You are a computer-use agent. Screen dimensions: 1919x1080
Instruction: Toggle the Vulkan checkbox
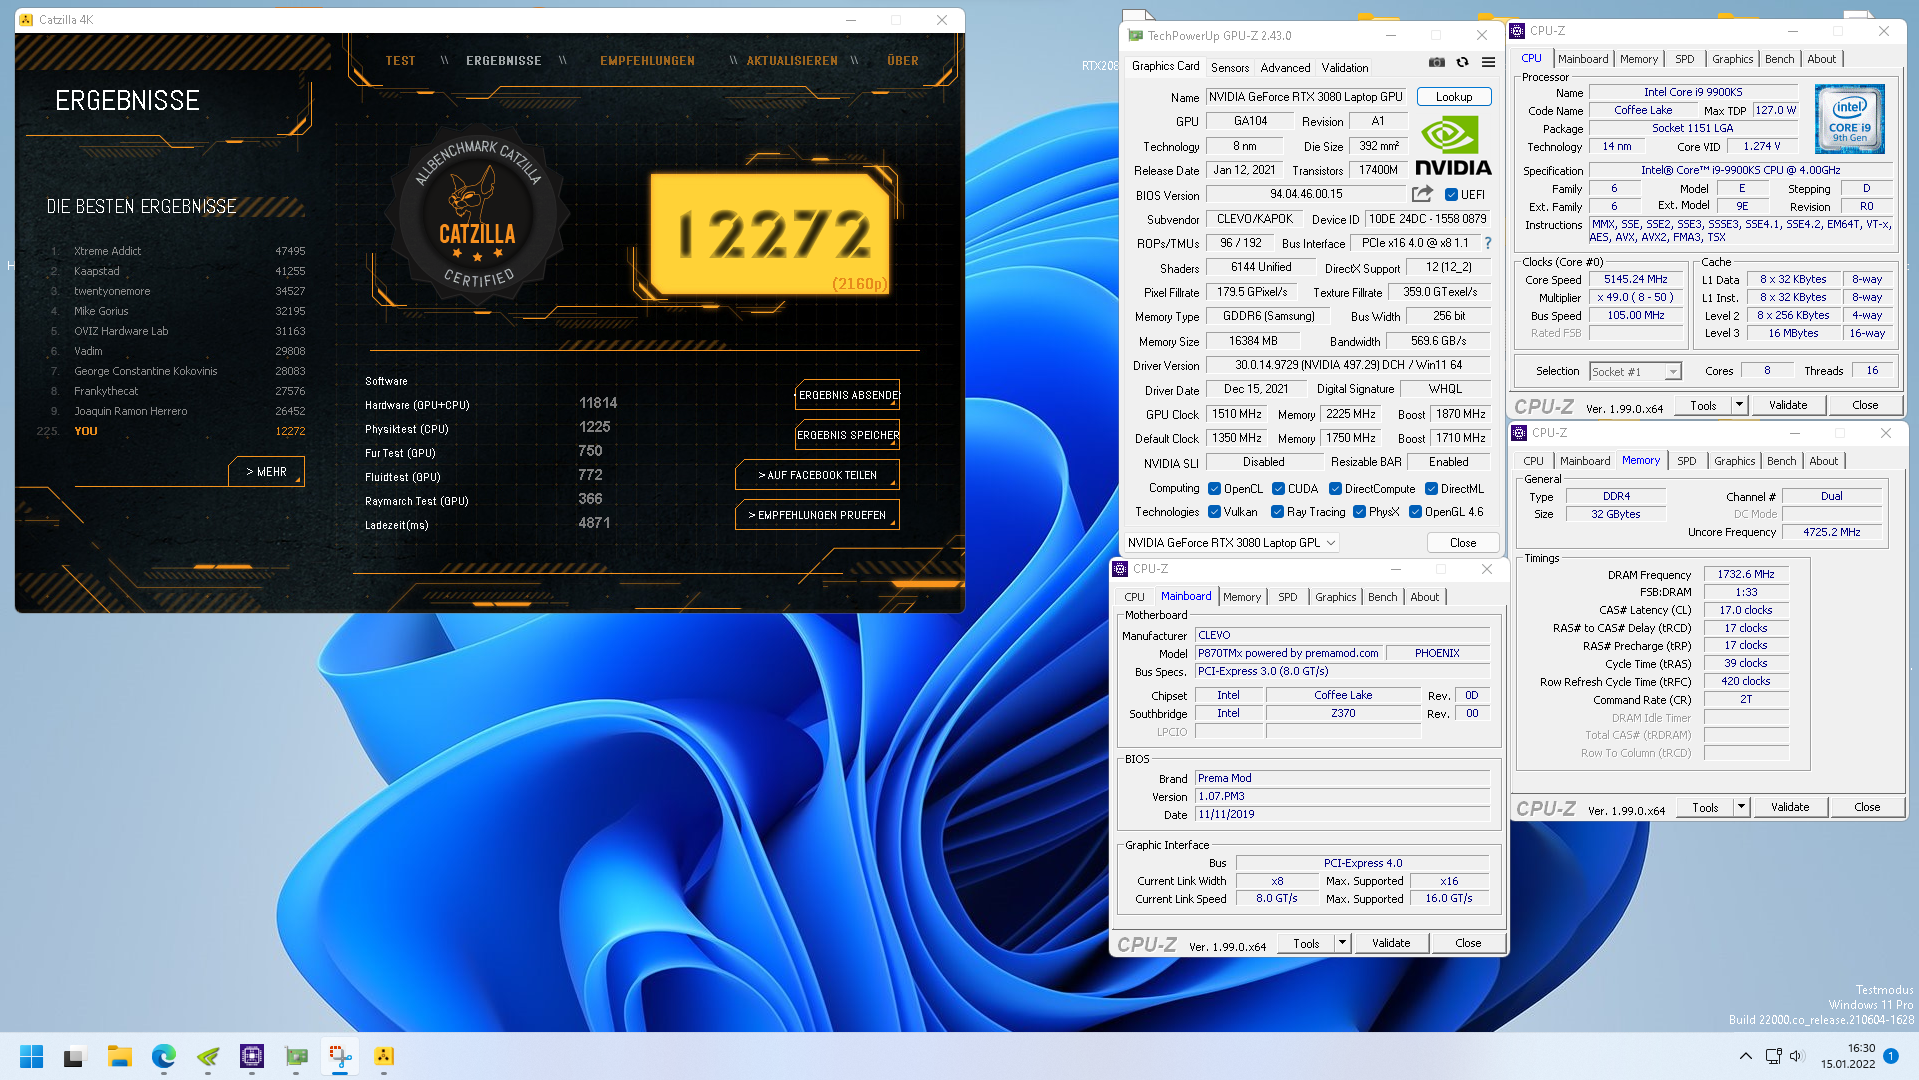coord(1214,512)
